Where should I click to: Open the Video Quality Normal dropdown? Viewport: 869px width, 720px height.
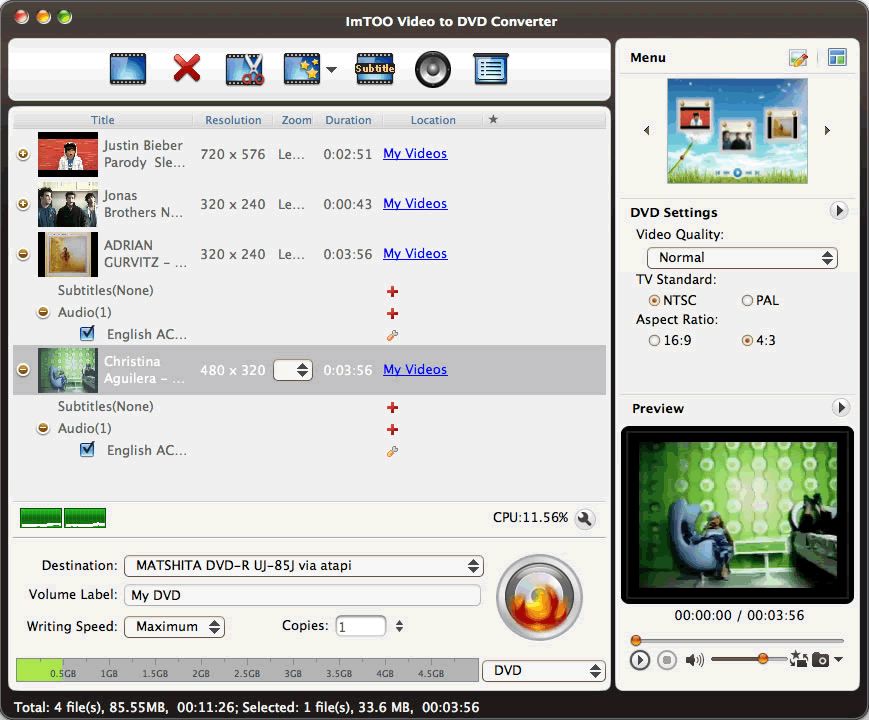point(742,258)
